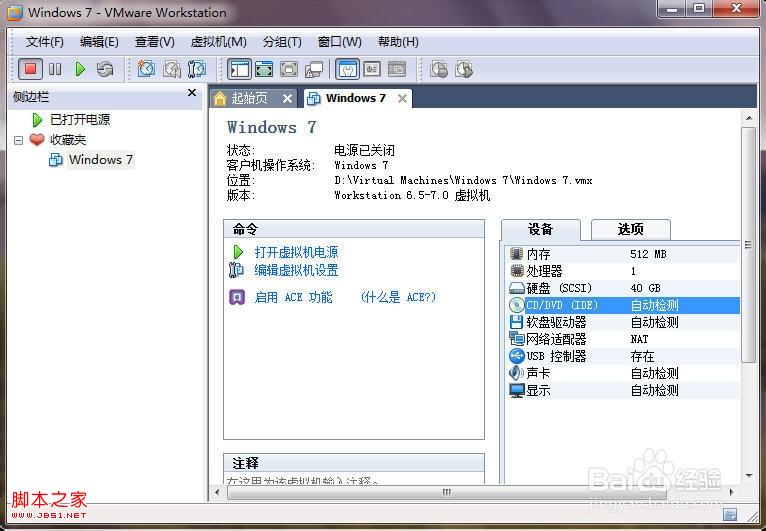Click 启用 ACE 功能 link
Image resolution: width=766 pixels, height=531 pixels.
[294, 297]
